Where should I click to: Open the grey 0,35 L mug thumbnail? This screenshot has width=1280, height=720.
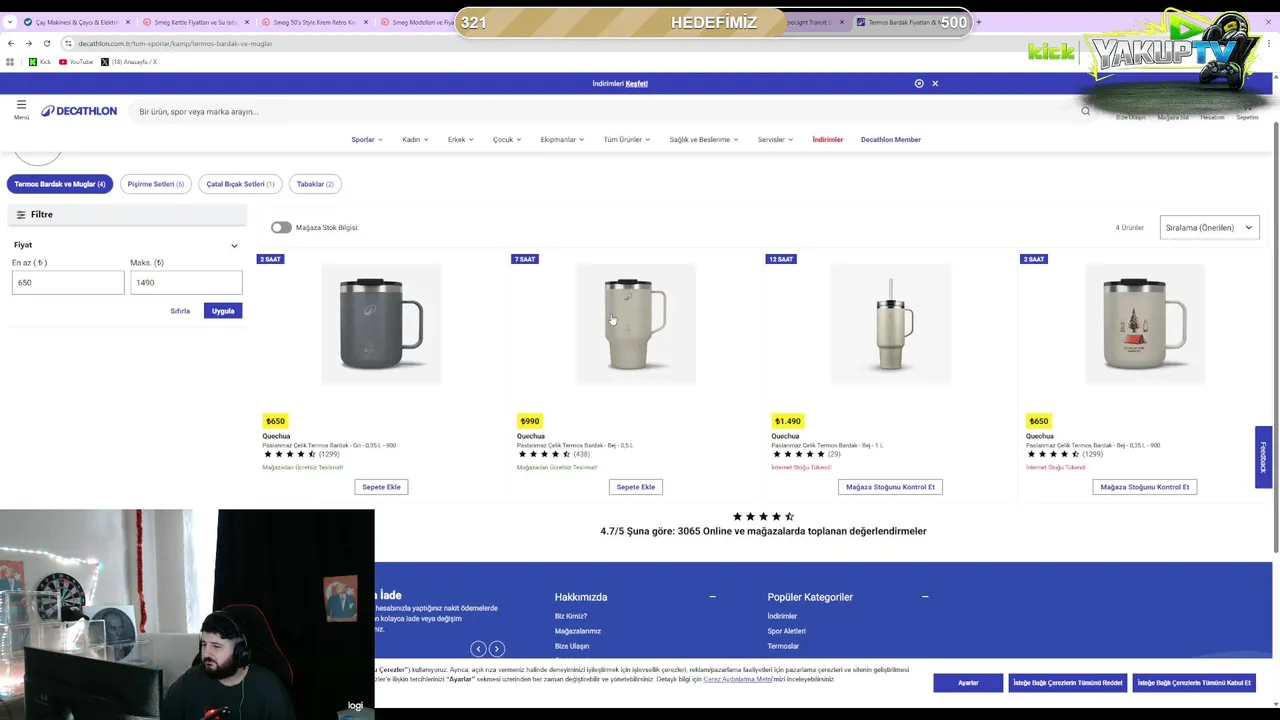coord(381,324)
